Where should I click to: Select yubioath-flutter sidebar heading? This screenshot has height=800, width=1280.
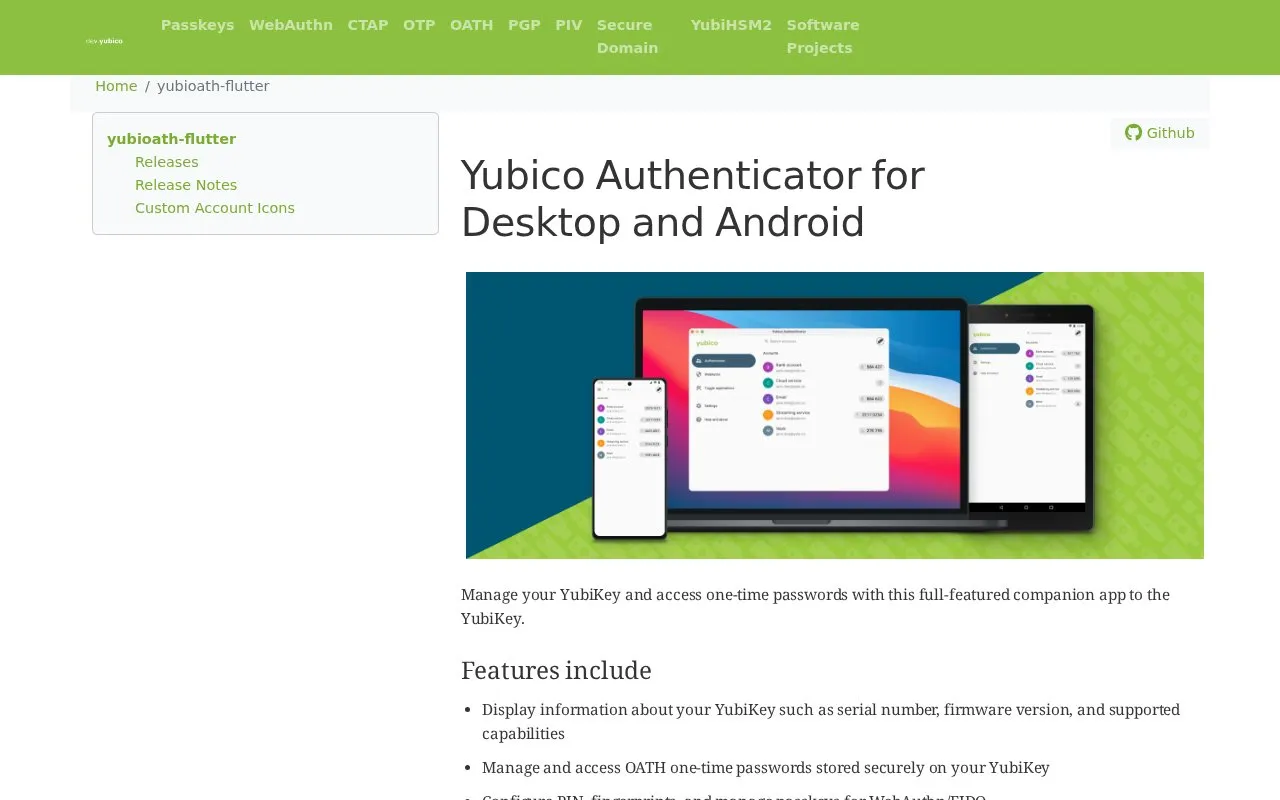(171, 139)
